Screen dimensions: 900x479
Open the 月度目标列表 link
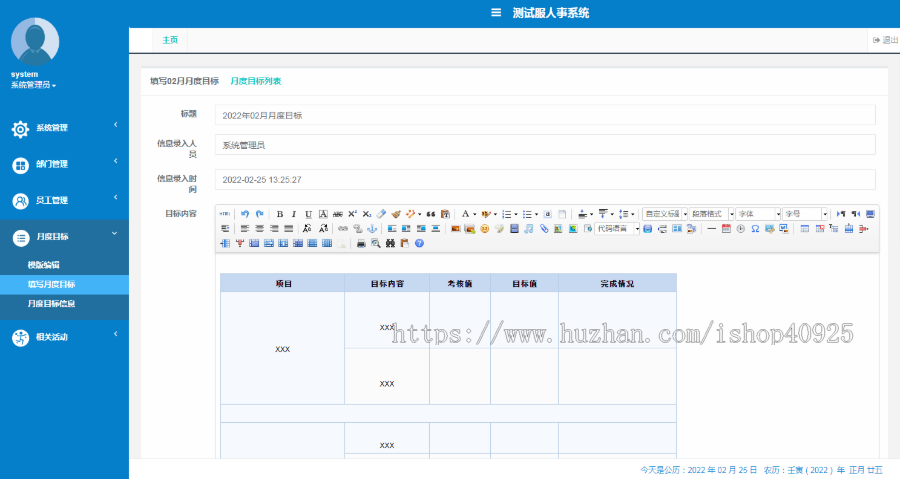click(255, 81)
